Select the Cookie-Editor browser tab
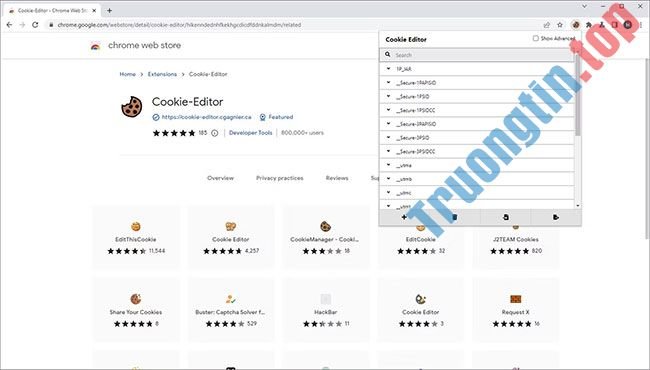 [53, 10]
